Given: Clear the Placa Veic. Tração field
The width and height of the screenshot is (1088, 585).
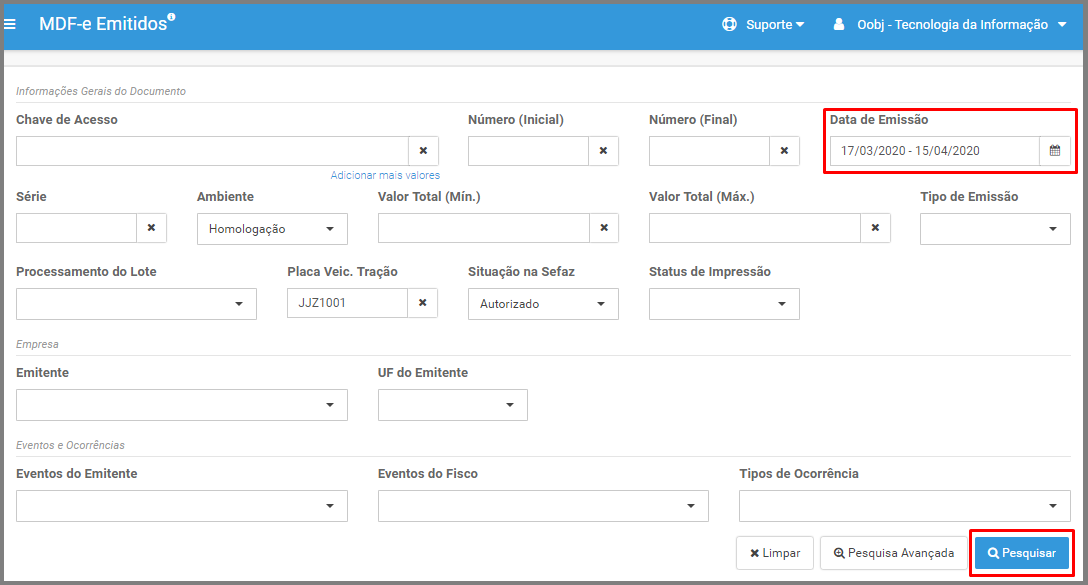Looking at the screenshot, I should pos(423,303).
